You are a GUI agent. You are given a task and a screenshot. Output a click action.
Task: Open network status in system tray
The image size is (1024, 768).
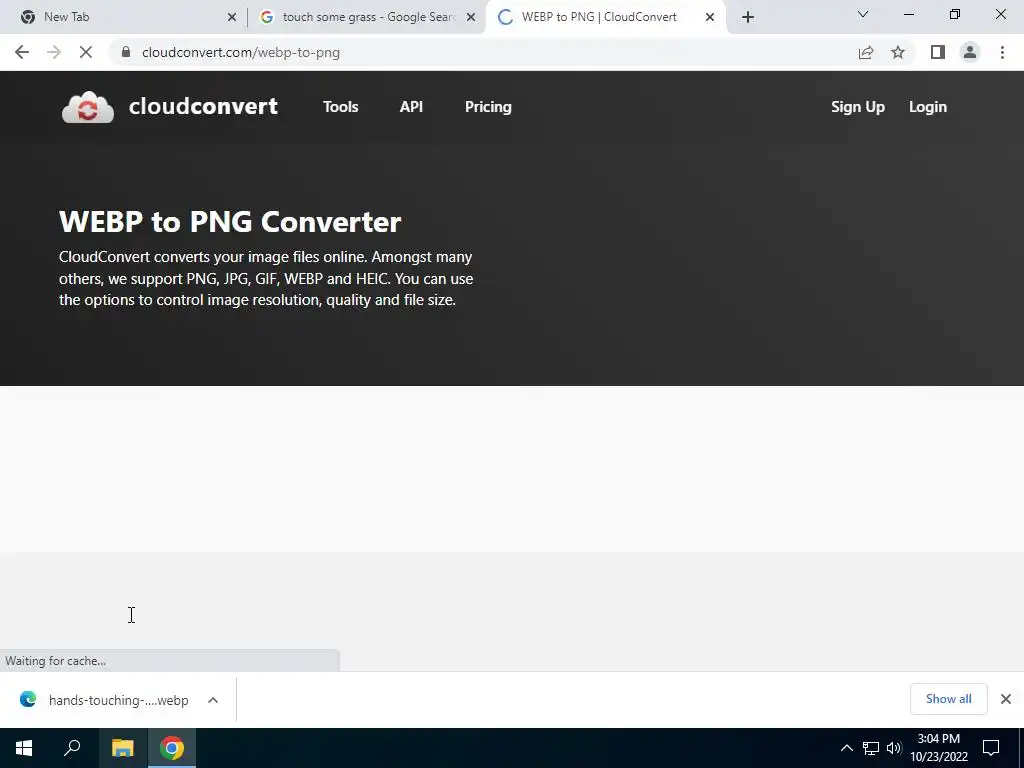[871, 748]
